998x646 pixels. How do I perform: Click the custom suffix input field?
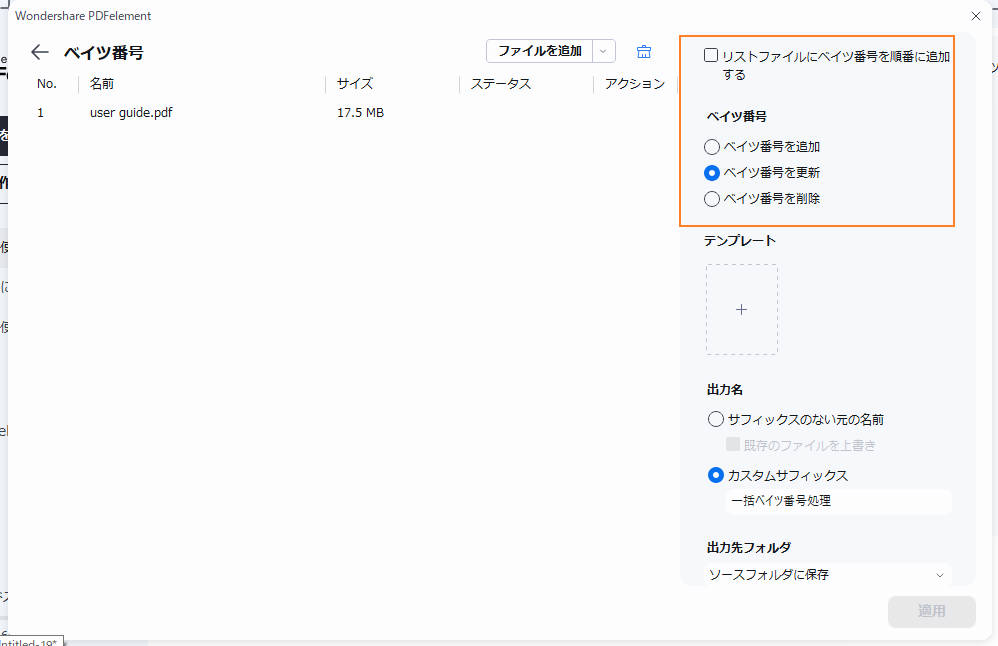pos(838,501)
